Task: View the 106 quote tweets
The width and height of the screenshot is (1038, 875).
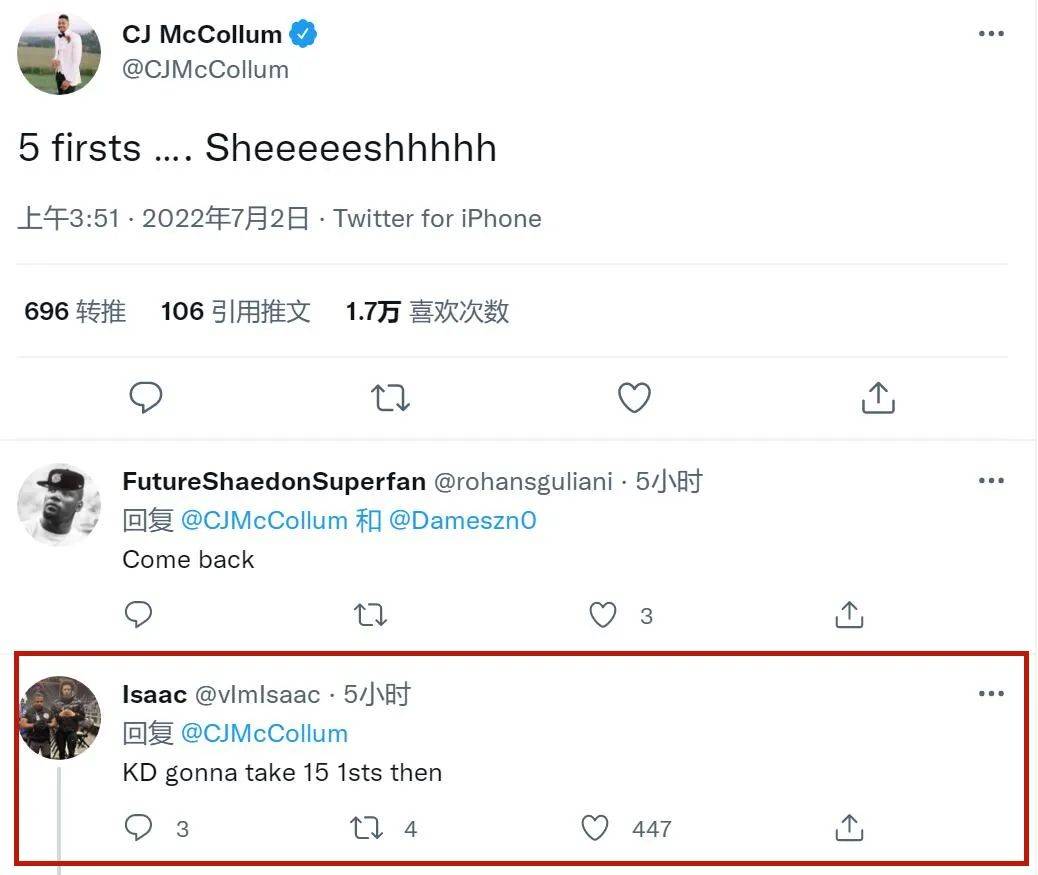Action: [235, 311]
